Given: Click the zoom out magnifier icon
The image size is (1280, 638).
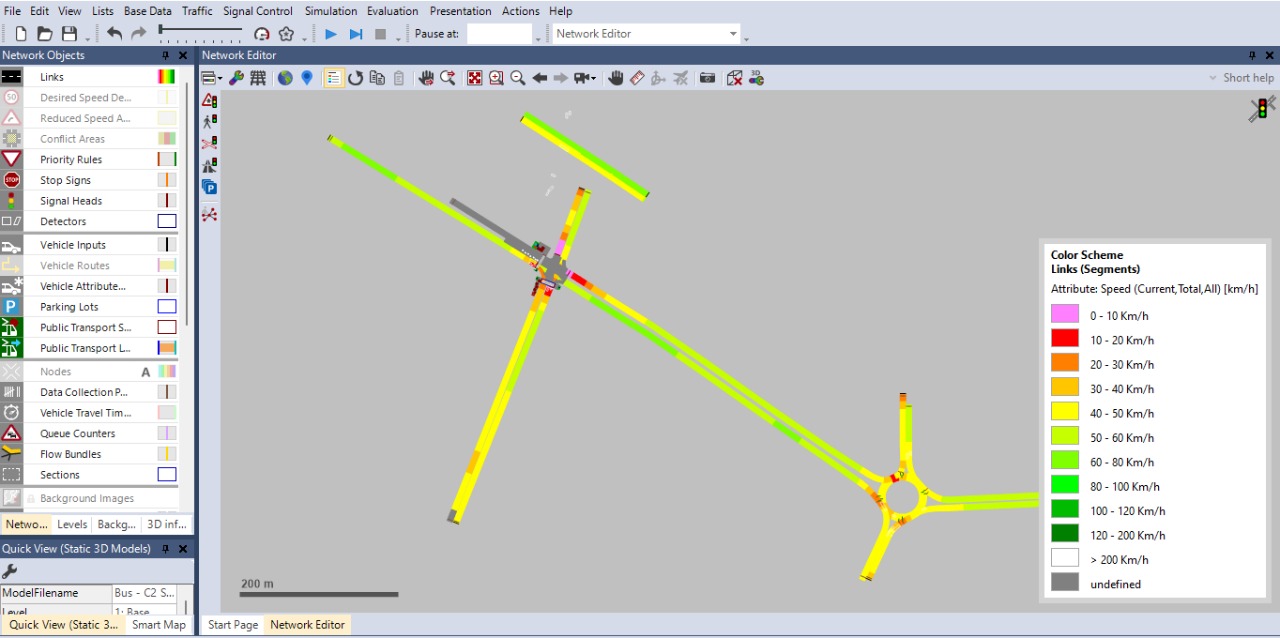Looking at the screenshot, I should pos(517,78).
